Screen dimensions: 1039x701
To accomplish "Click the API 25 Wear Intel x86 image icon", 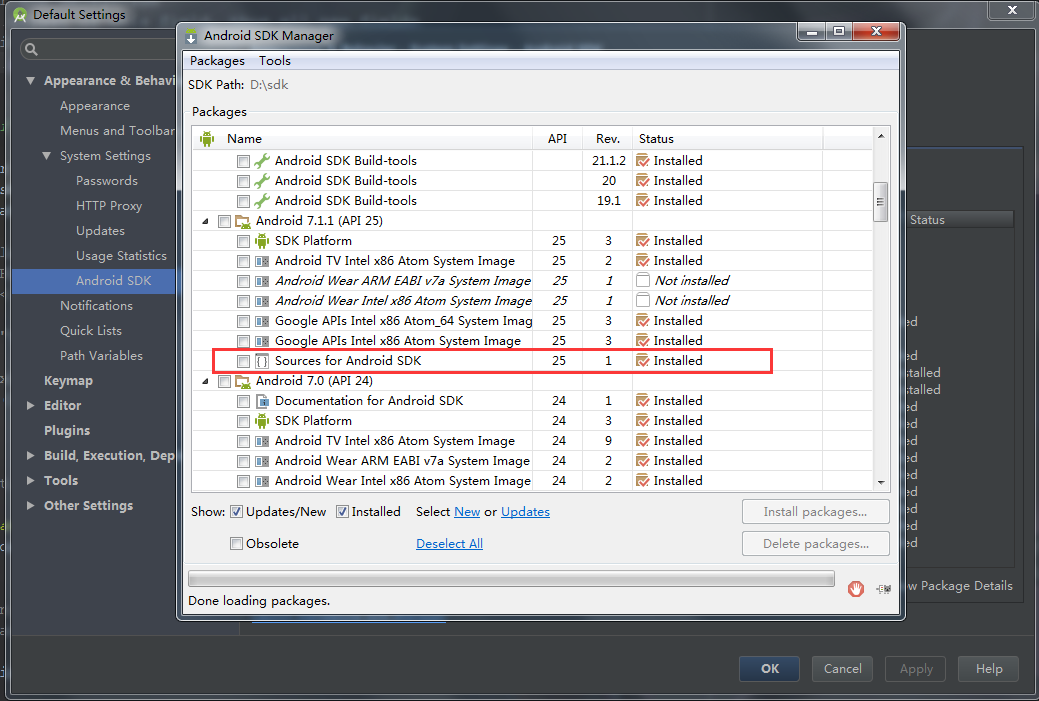I will [x=262, y=301].
